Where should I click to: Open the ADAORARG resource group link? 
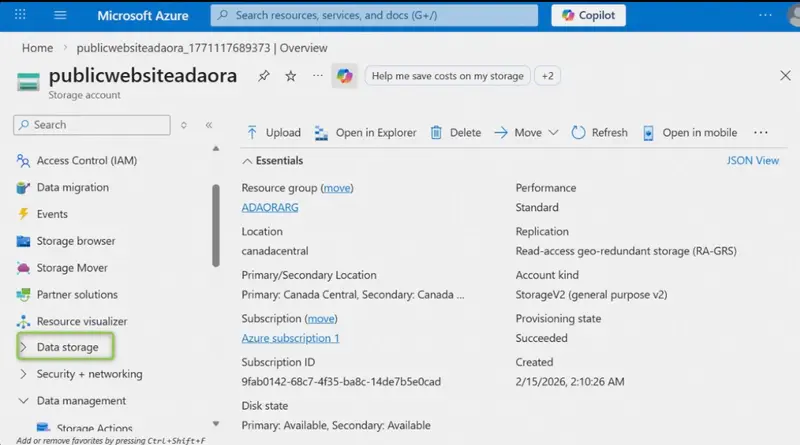tap(270, 208)
